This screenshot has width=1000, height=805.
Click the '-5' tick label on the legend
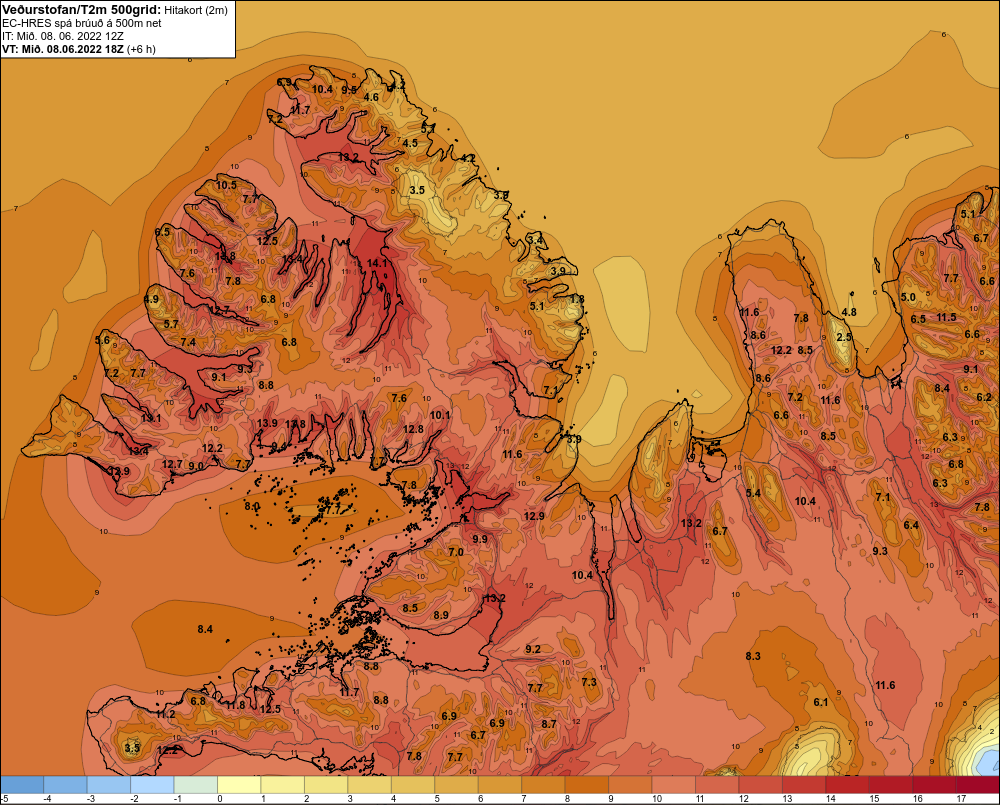(x=4, y=799)
